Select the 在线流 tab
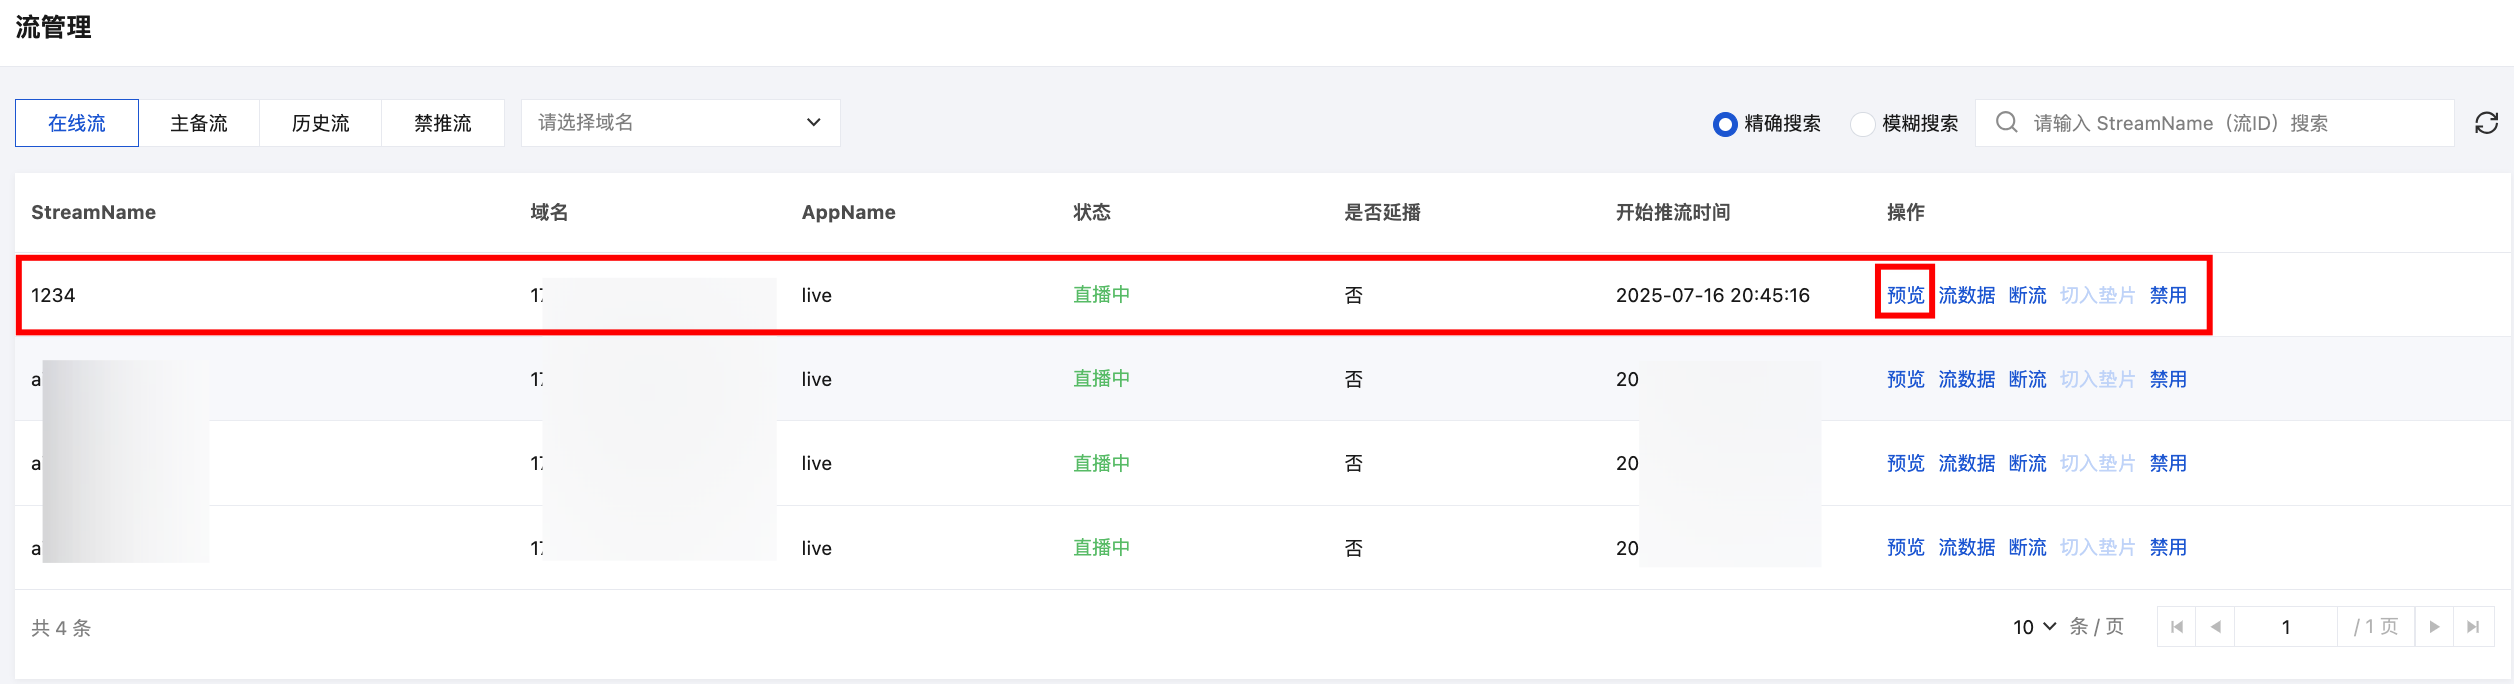 (77, 123)
